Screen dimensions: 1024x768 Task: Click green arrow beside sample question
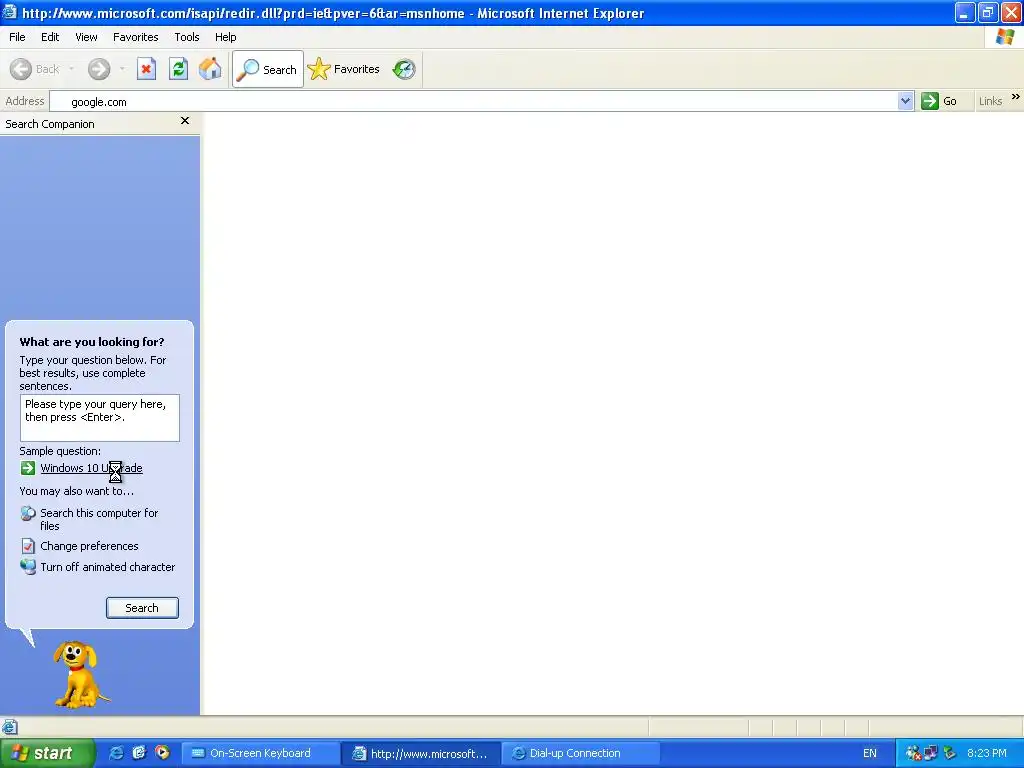click(27, 468)
